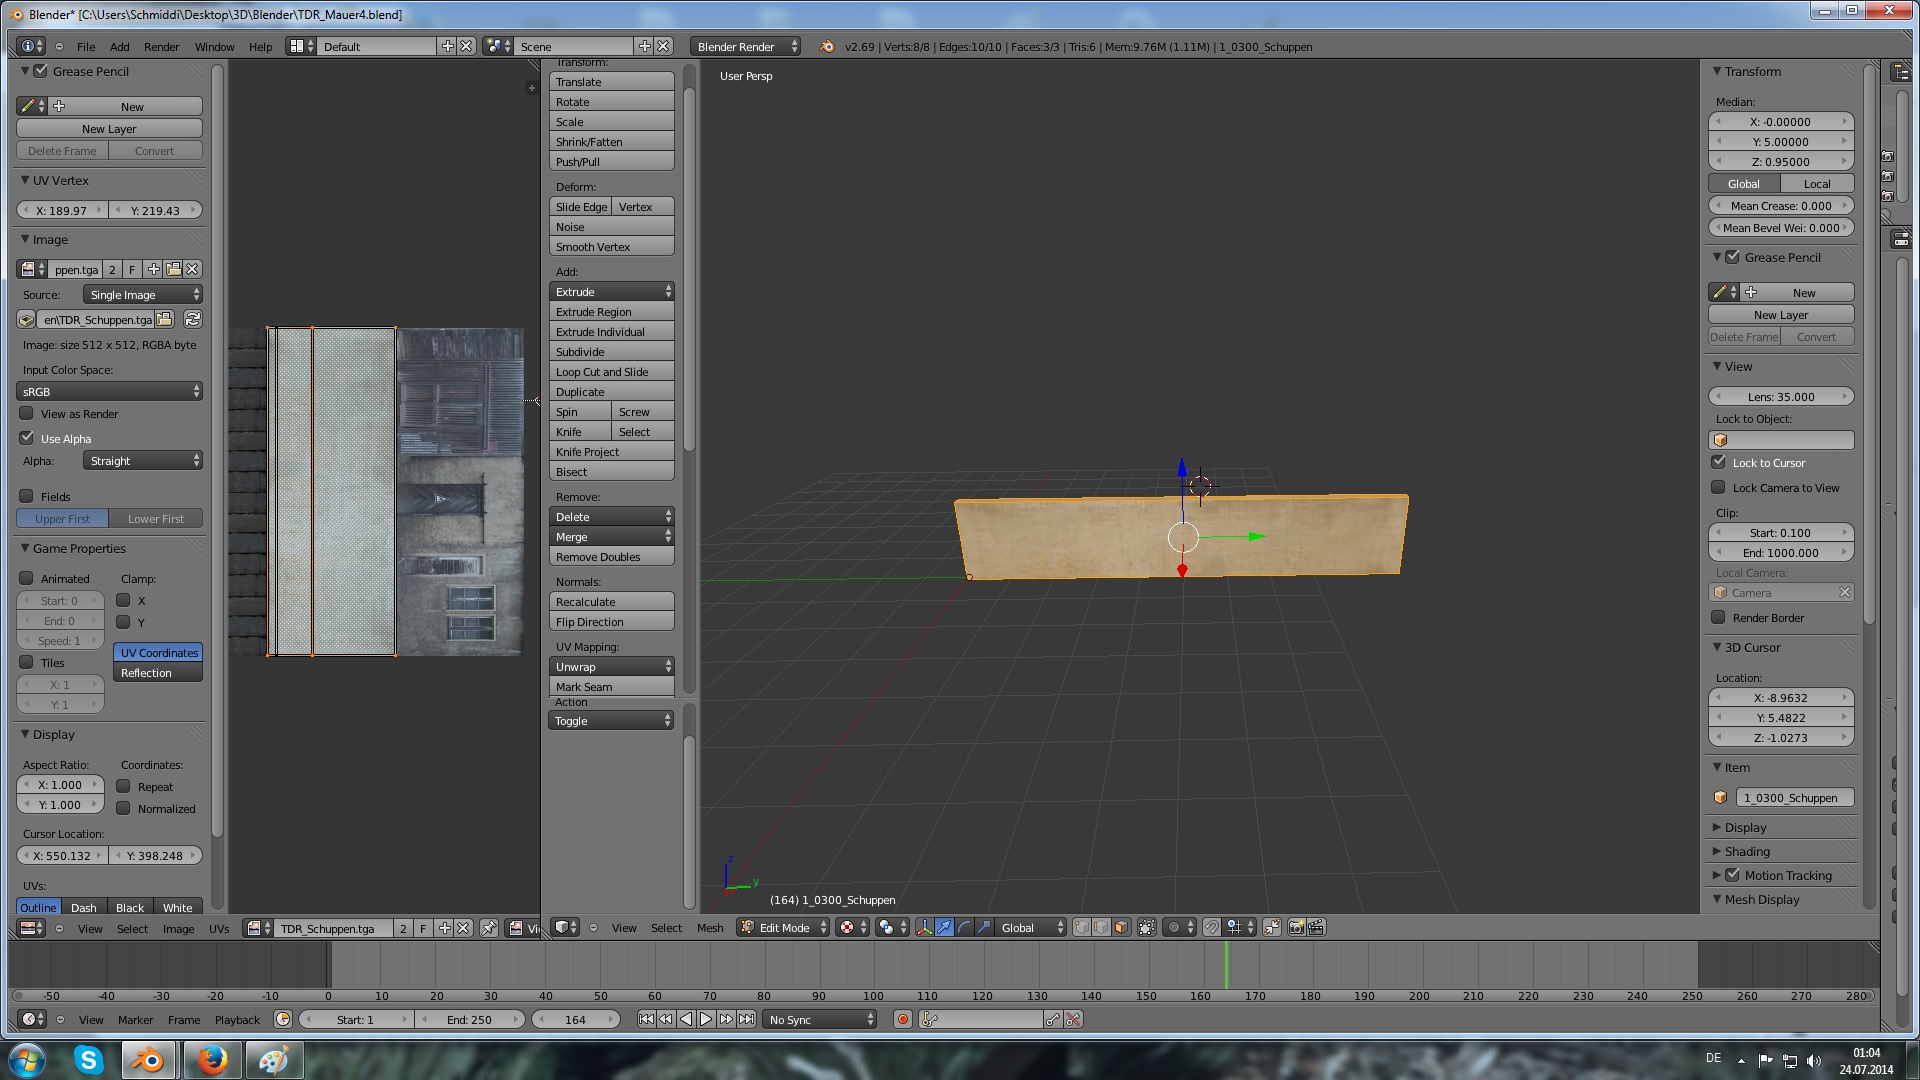Viewport: 1920px width, 1080px height.
Task: Toggle limit selection to visible
Action: pos(1147,928)
